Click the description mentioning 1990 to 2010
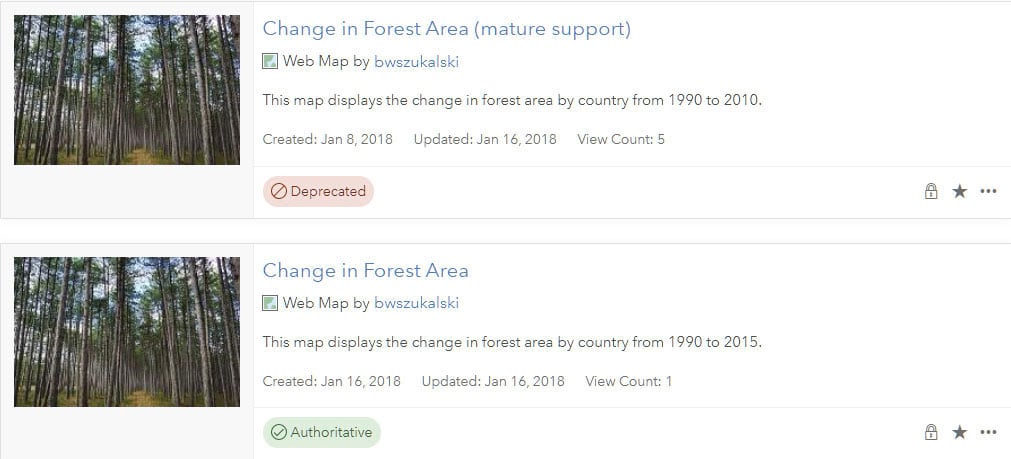This screenshot has height=459, width=1011. pyautogui.click(x=512, y=100)
